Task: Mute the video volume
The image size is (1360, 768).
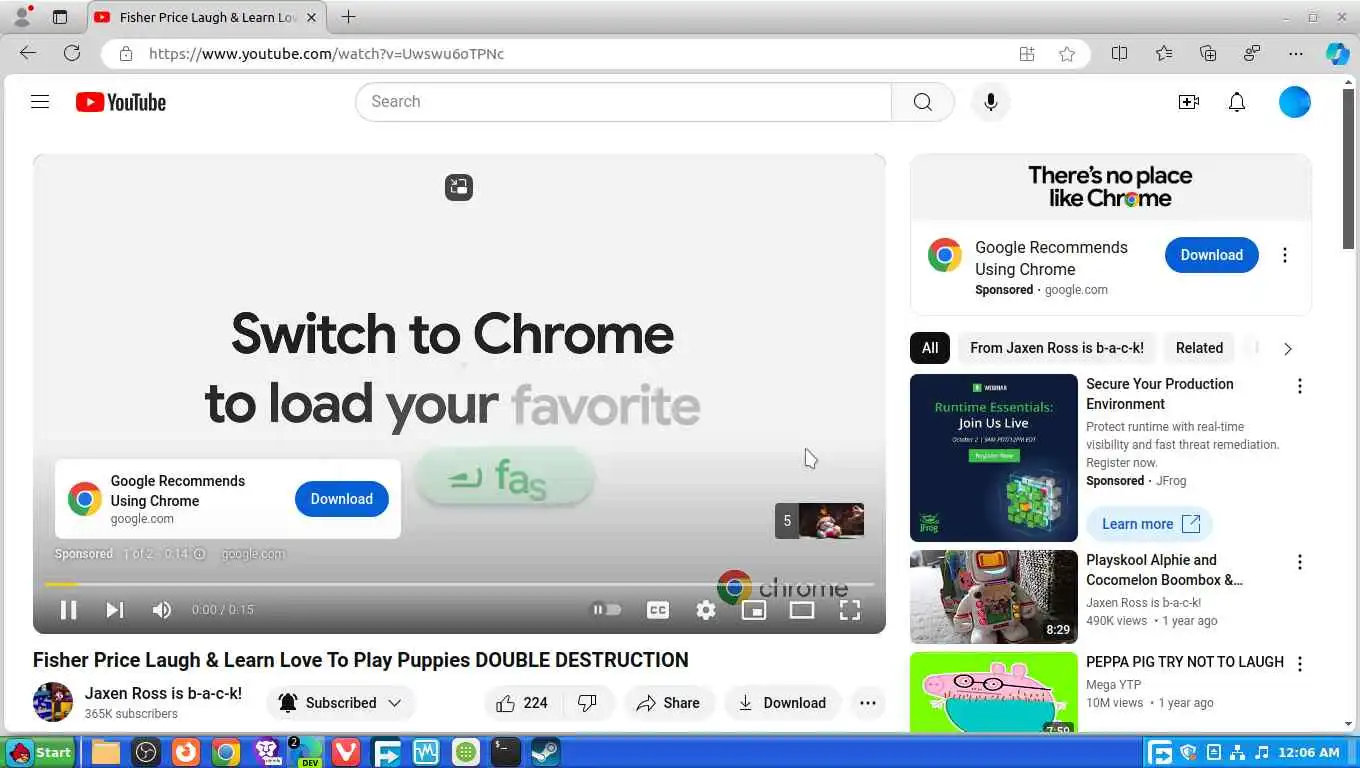Action: click(161, 609)
